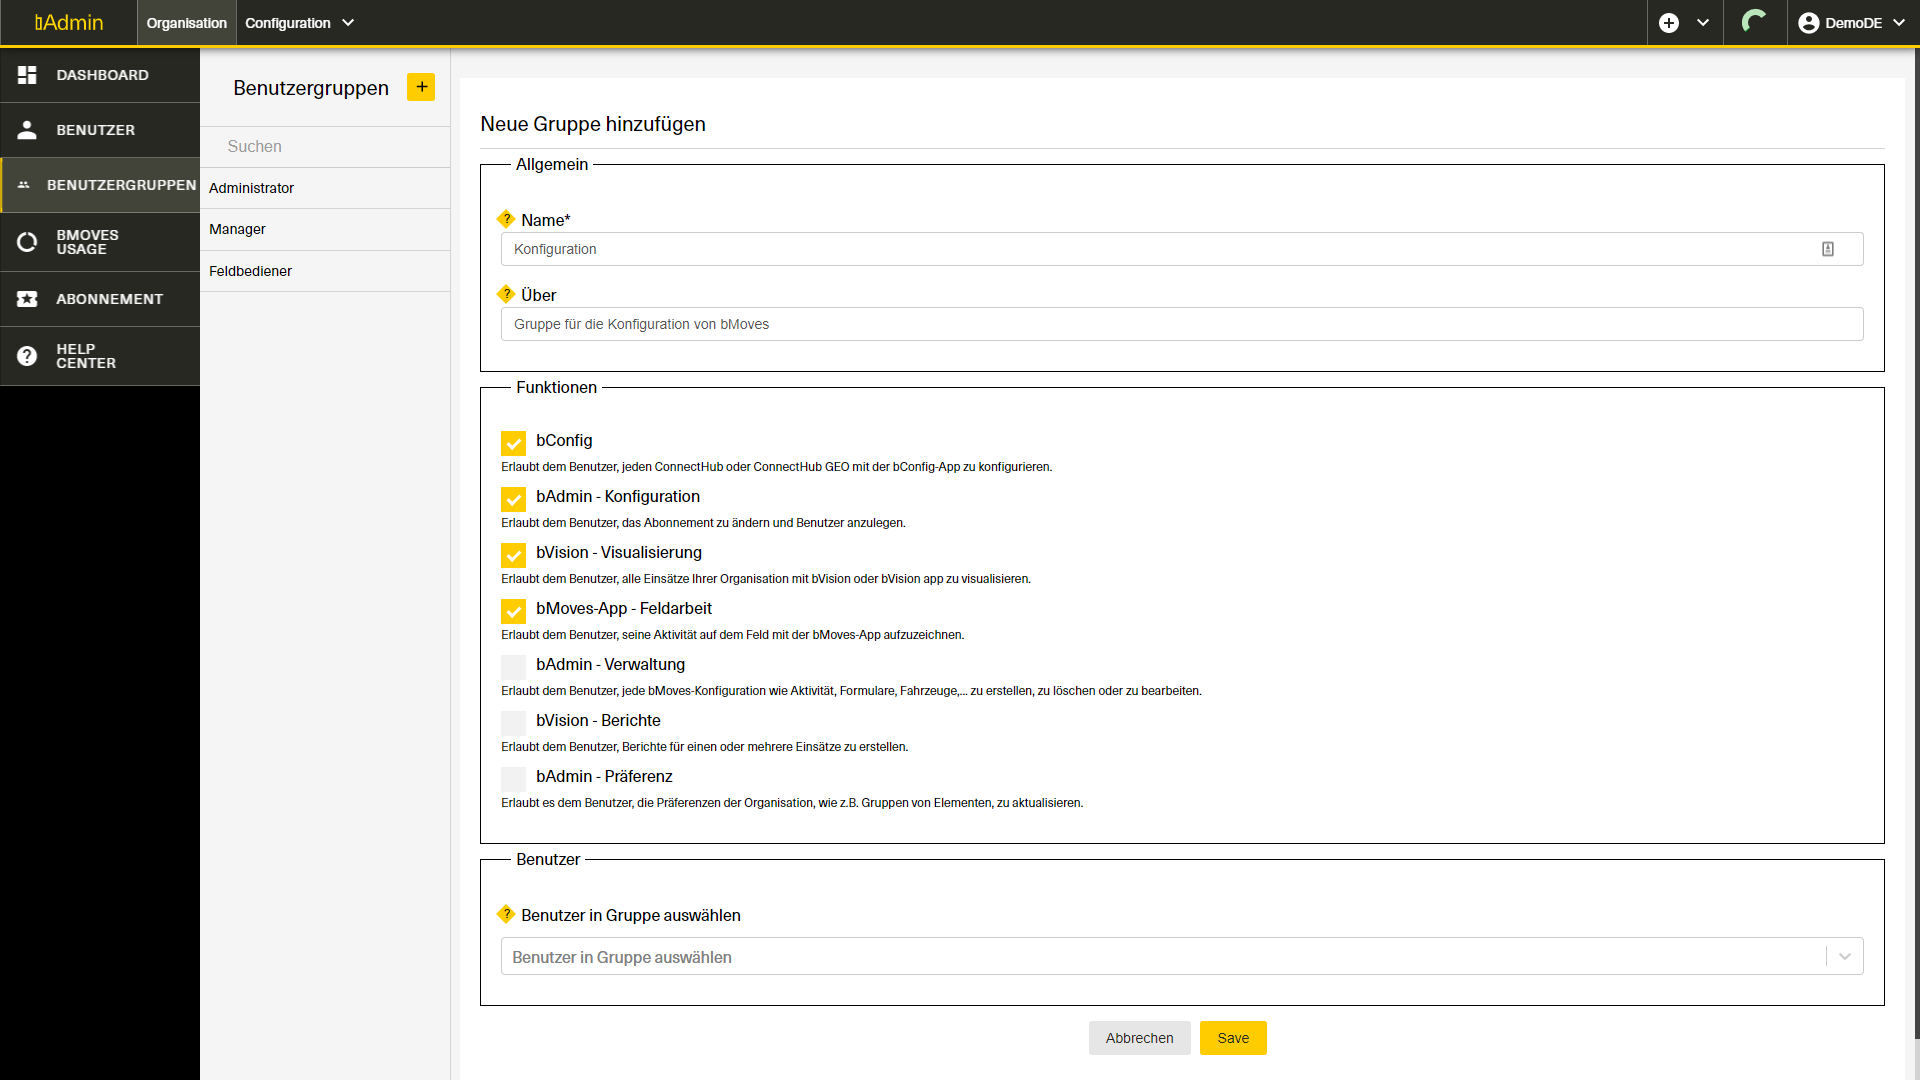
Task: Expand the Configuration menu chevron
Action: [x=348, y=23]
